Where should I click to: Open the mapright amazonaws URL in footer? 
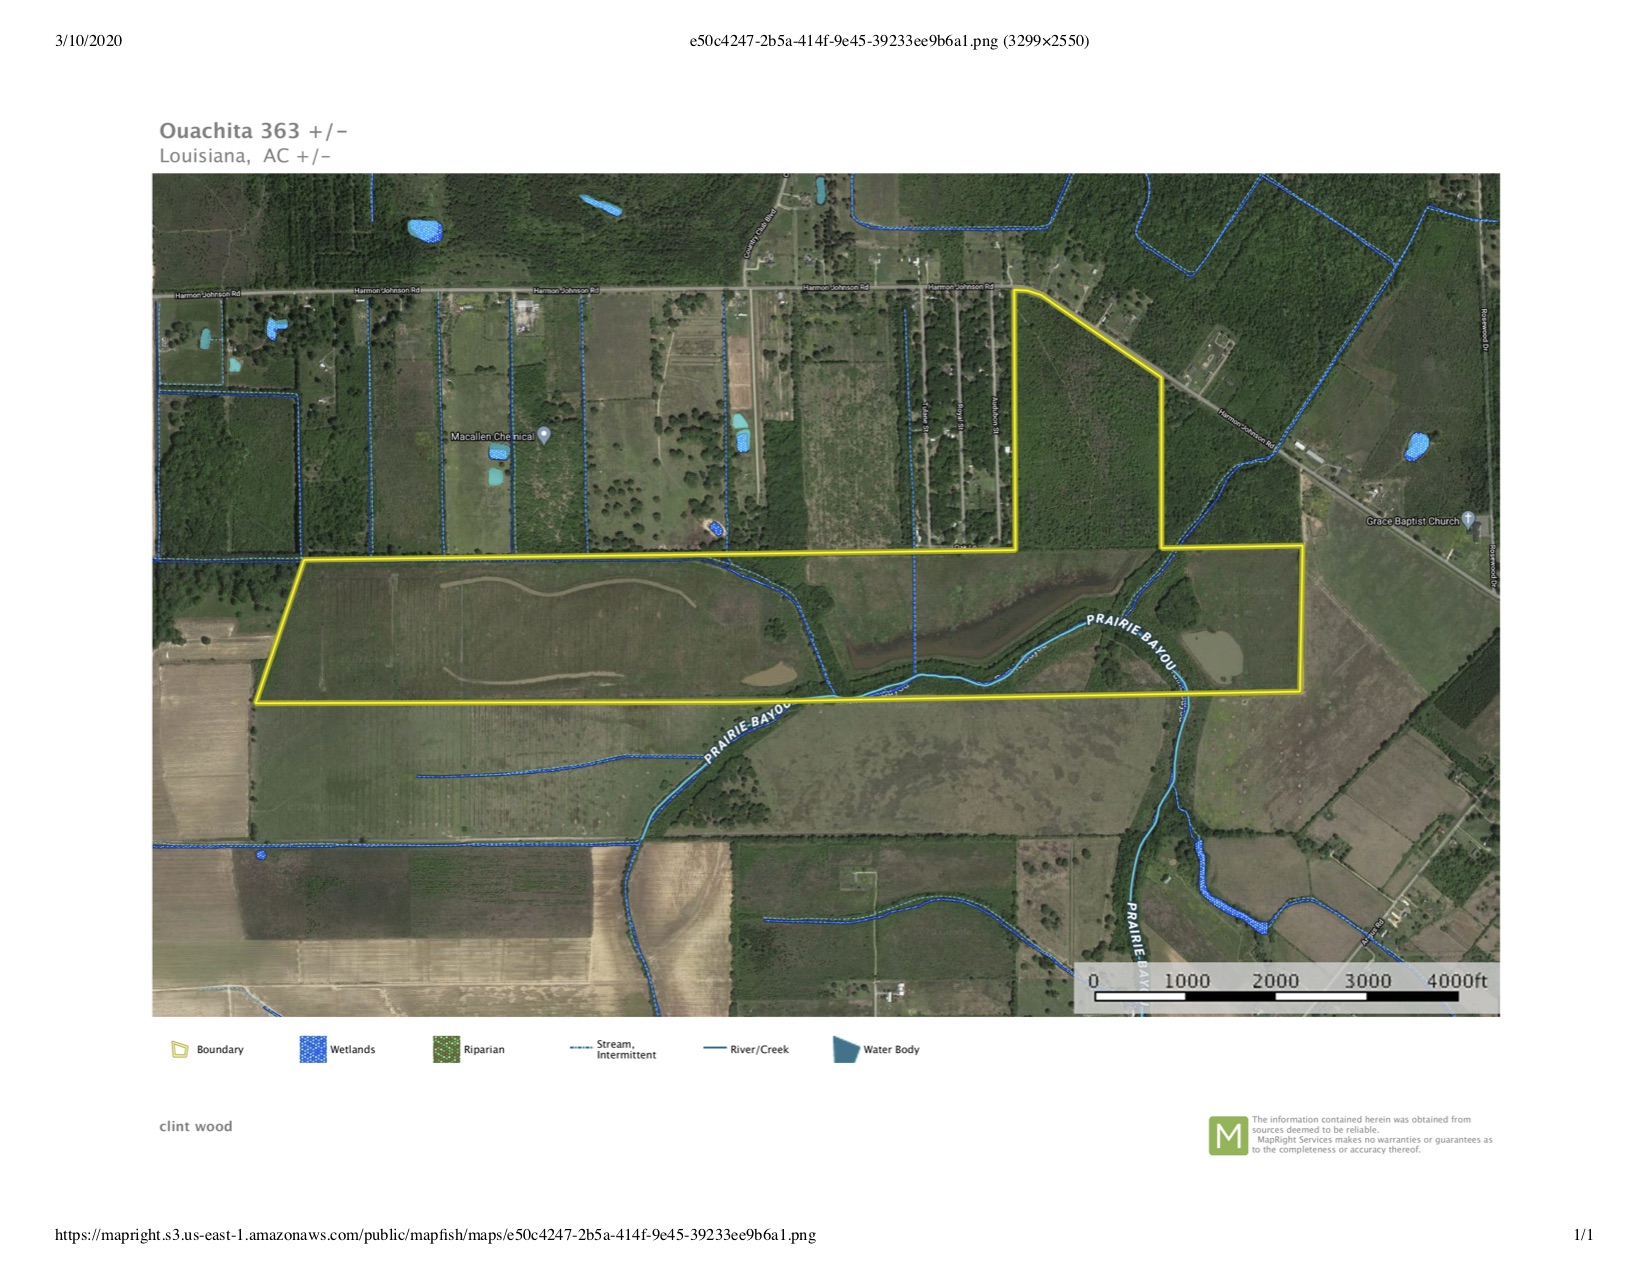(x=435, y=1235)
